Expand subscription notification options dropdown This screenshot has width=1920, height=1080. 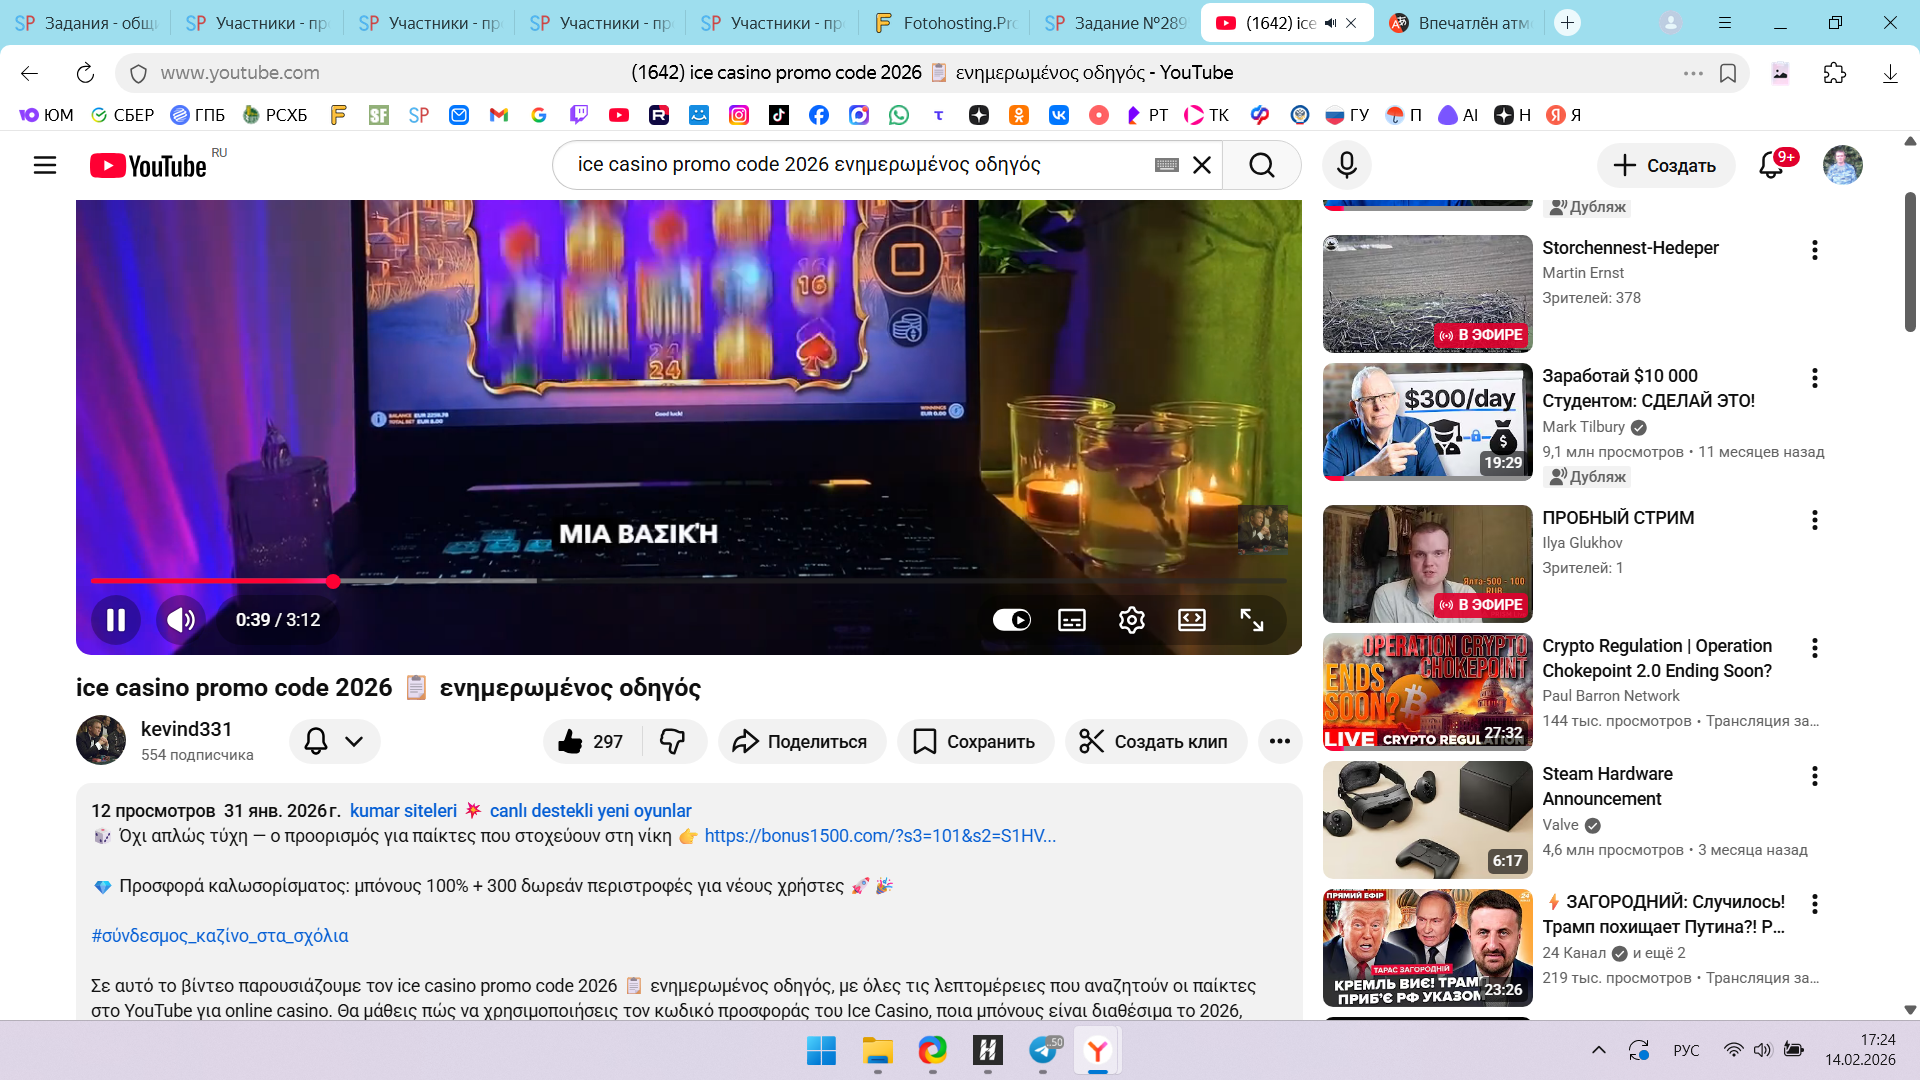click(x=353, y=741)
